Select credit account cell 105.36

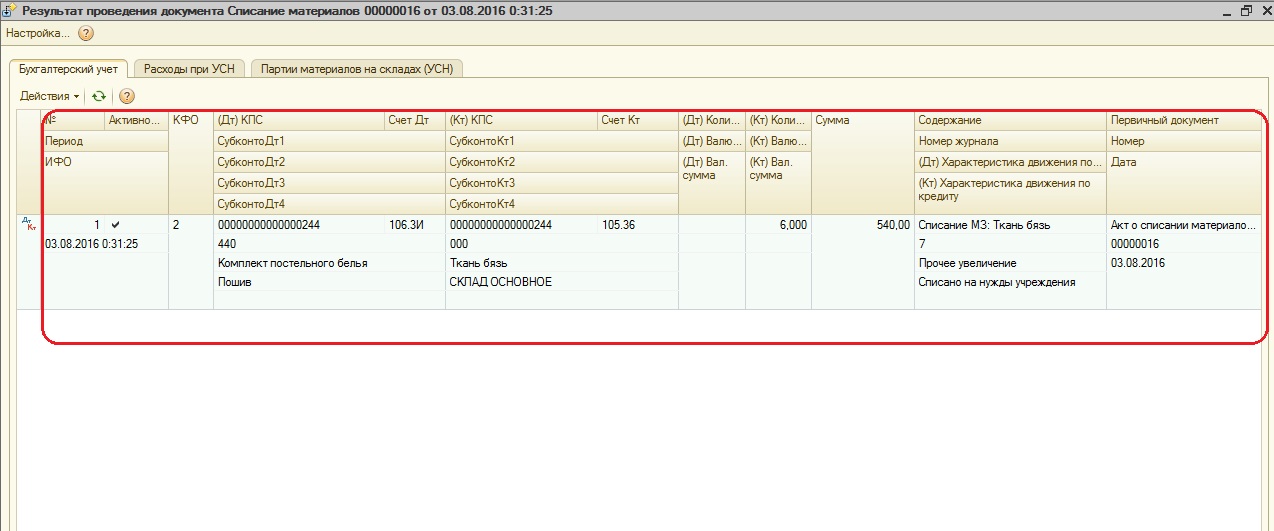coord(638,225)
